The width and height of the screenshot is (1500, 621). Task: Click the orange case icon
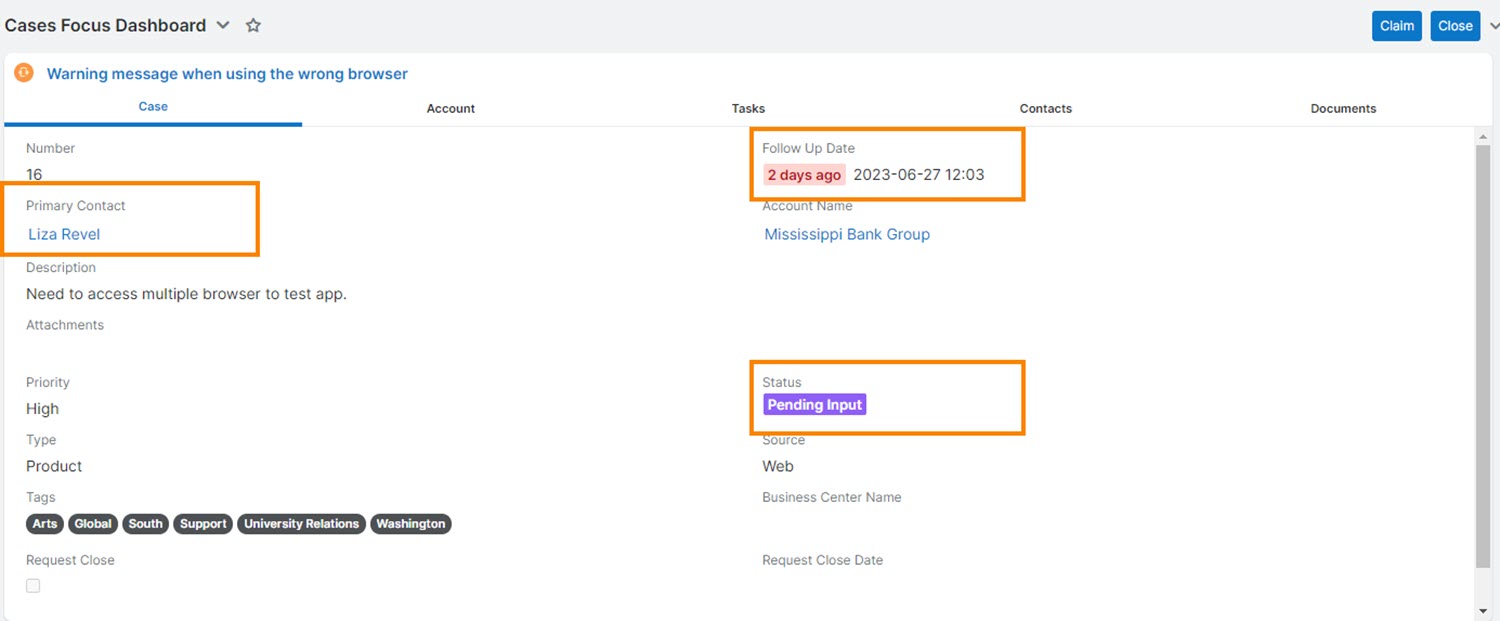(24, 73)
